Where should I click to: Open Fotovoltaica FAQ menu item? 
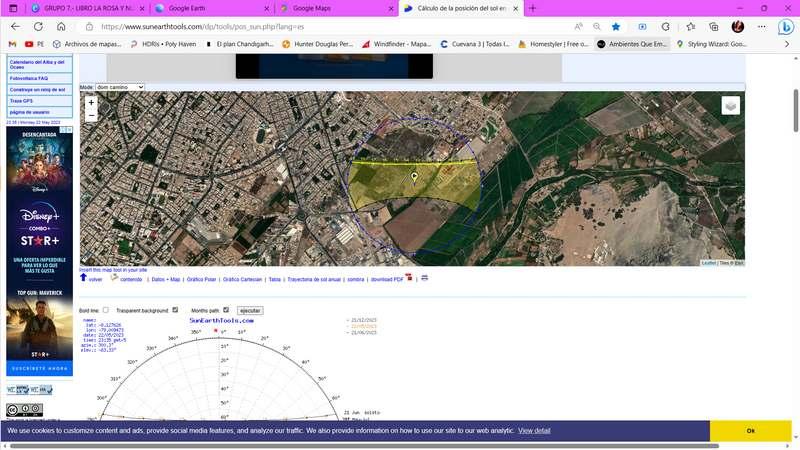(40, 79)
